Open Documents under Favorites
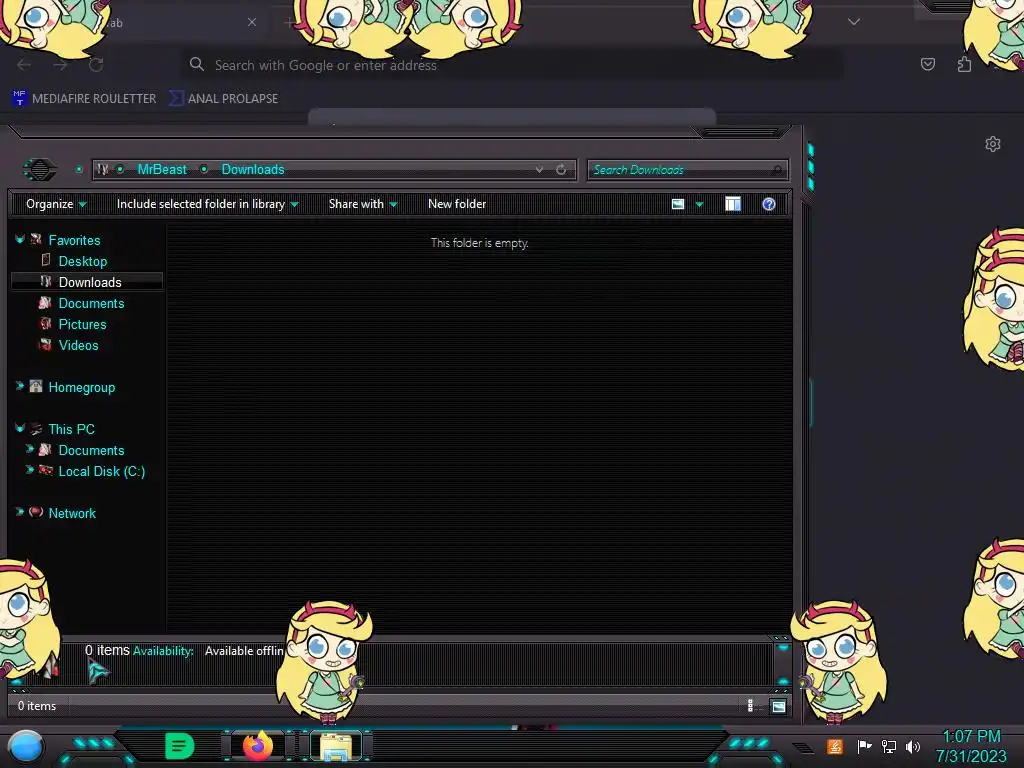Viewport: 1024px width, 768px height. click(91, 303)
